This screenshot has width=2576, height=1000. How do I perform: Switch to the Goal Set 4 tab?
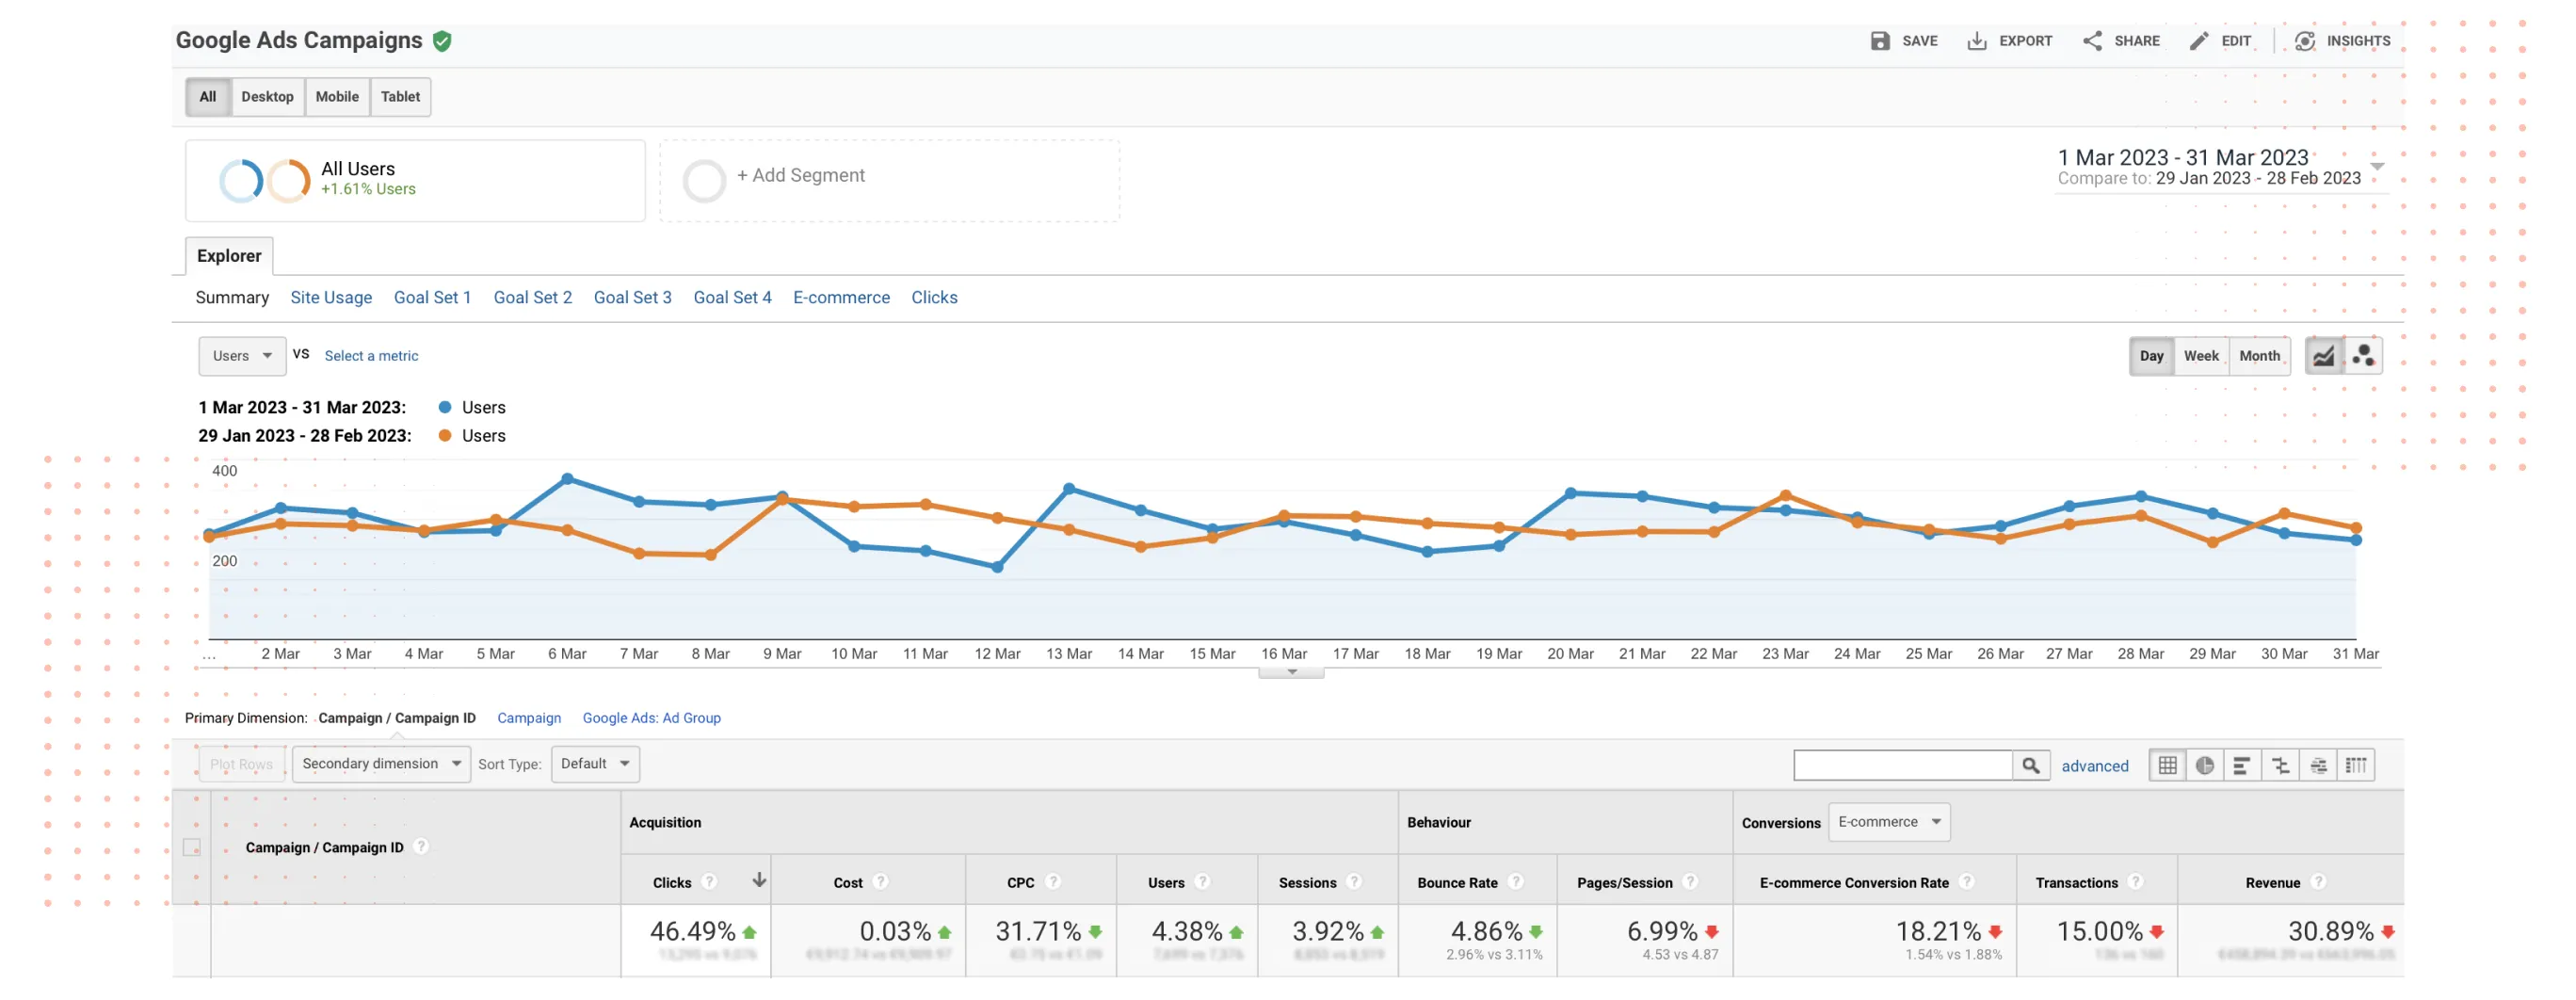coord(733,298)
